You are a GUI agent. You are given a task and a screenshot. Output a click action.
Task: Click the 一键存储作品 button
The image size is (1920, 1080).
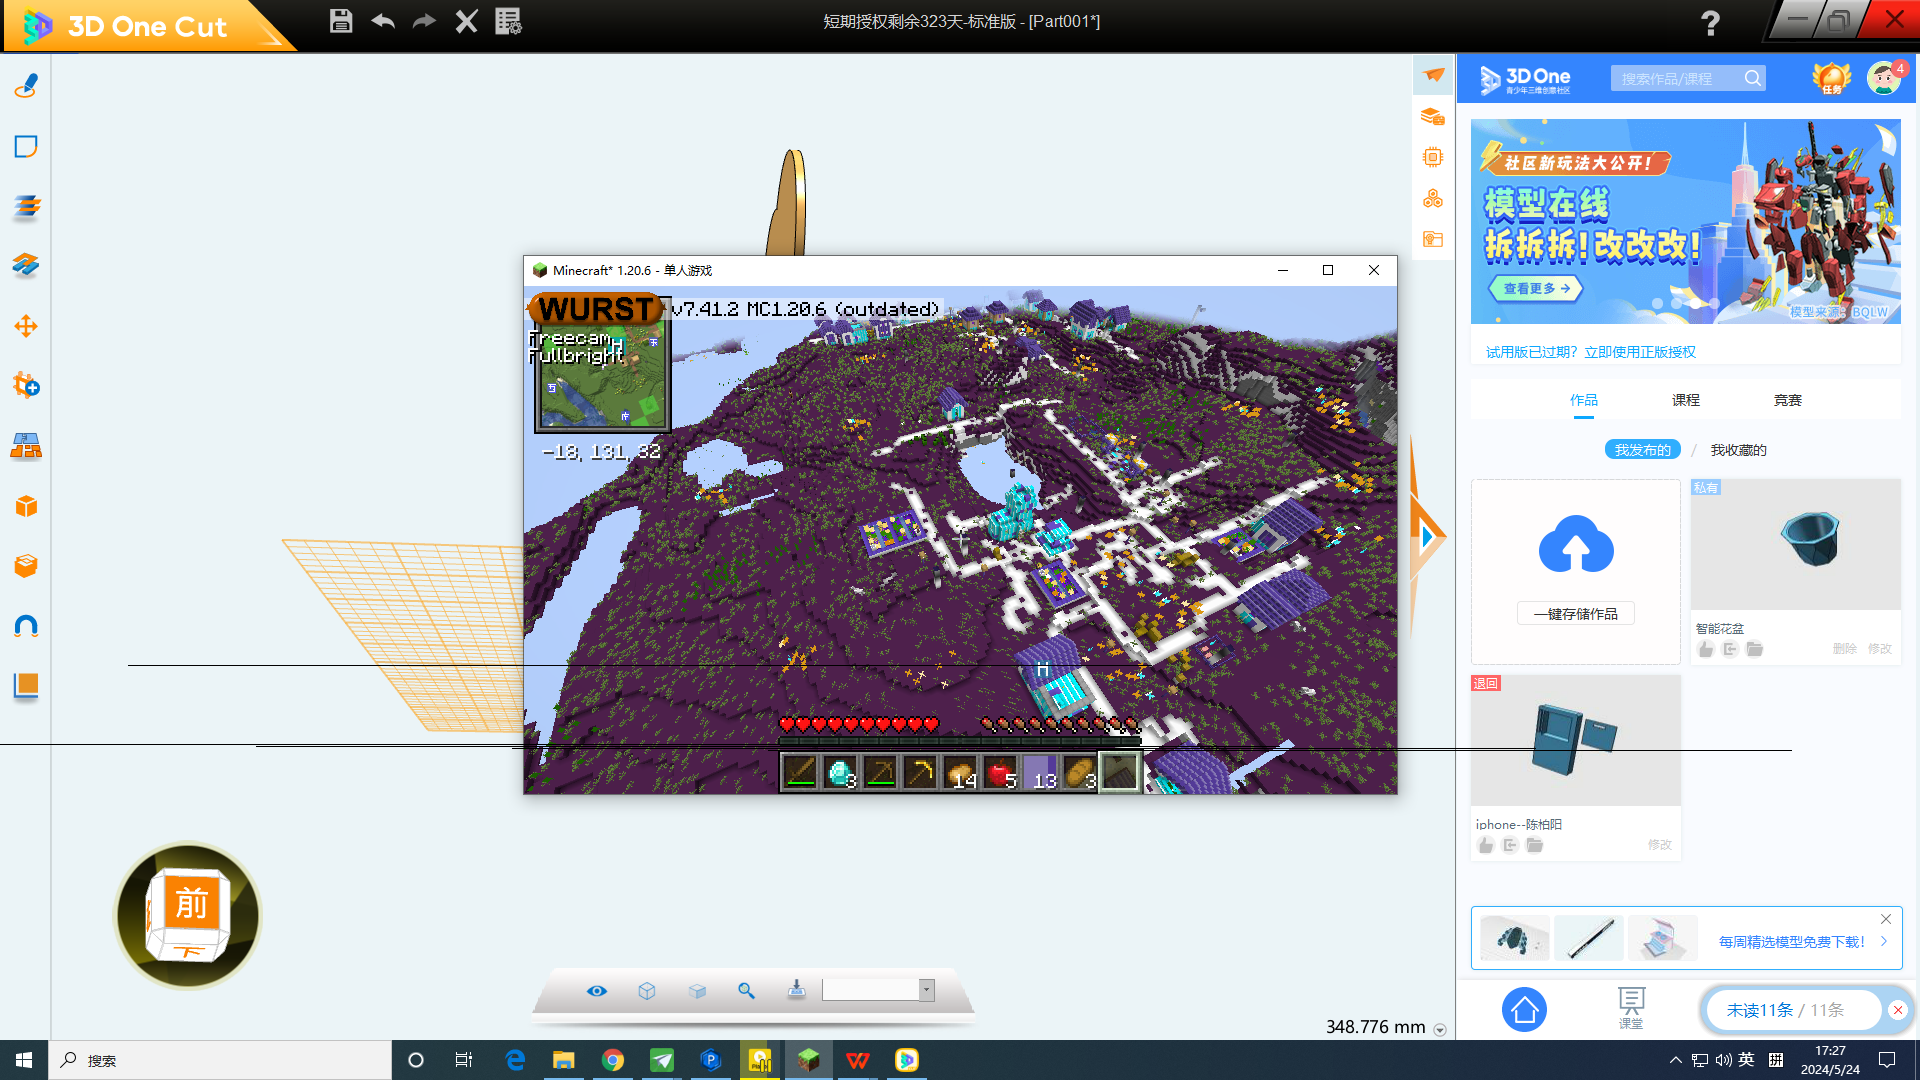(1575, 614)
